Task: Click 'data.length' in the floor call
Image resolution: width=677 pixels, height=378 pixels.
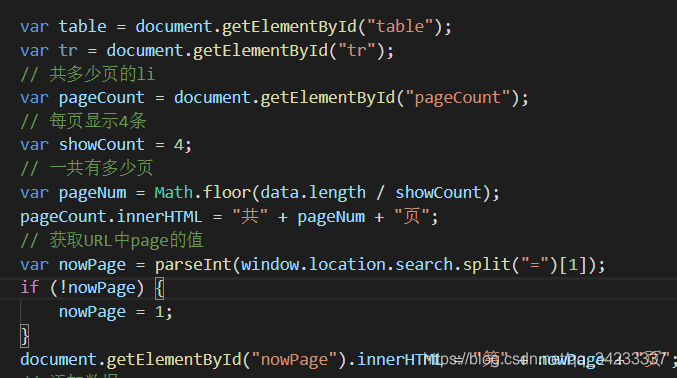Action: (313, 193)
